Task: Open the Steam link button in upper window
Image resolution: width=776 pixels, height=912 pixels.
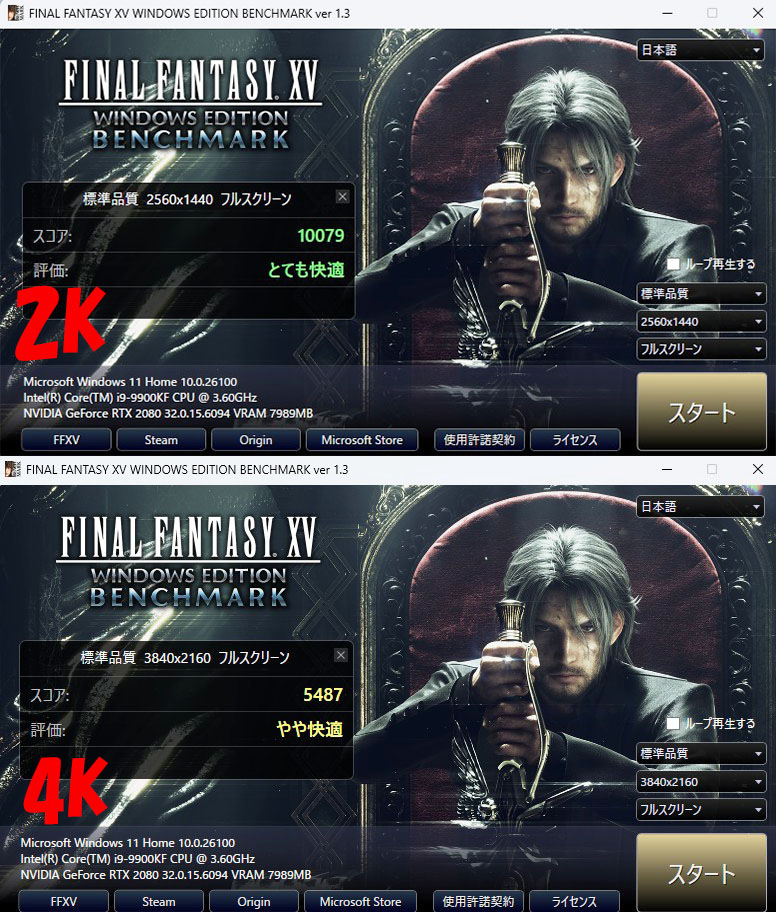Action: coord(161,440)
